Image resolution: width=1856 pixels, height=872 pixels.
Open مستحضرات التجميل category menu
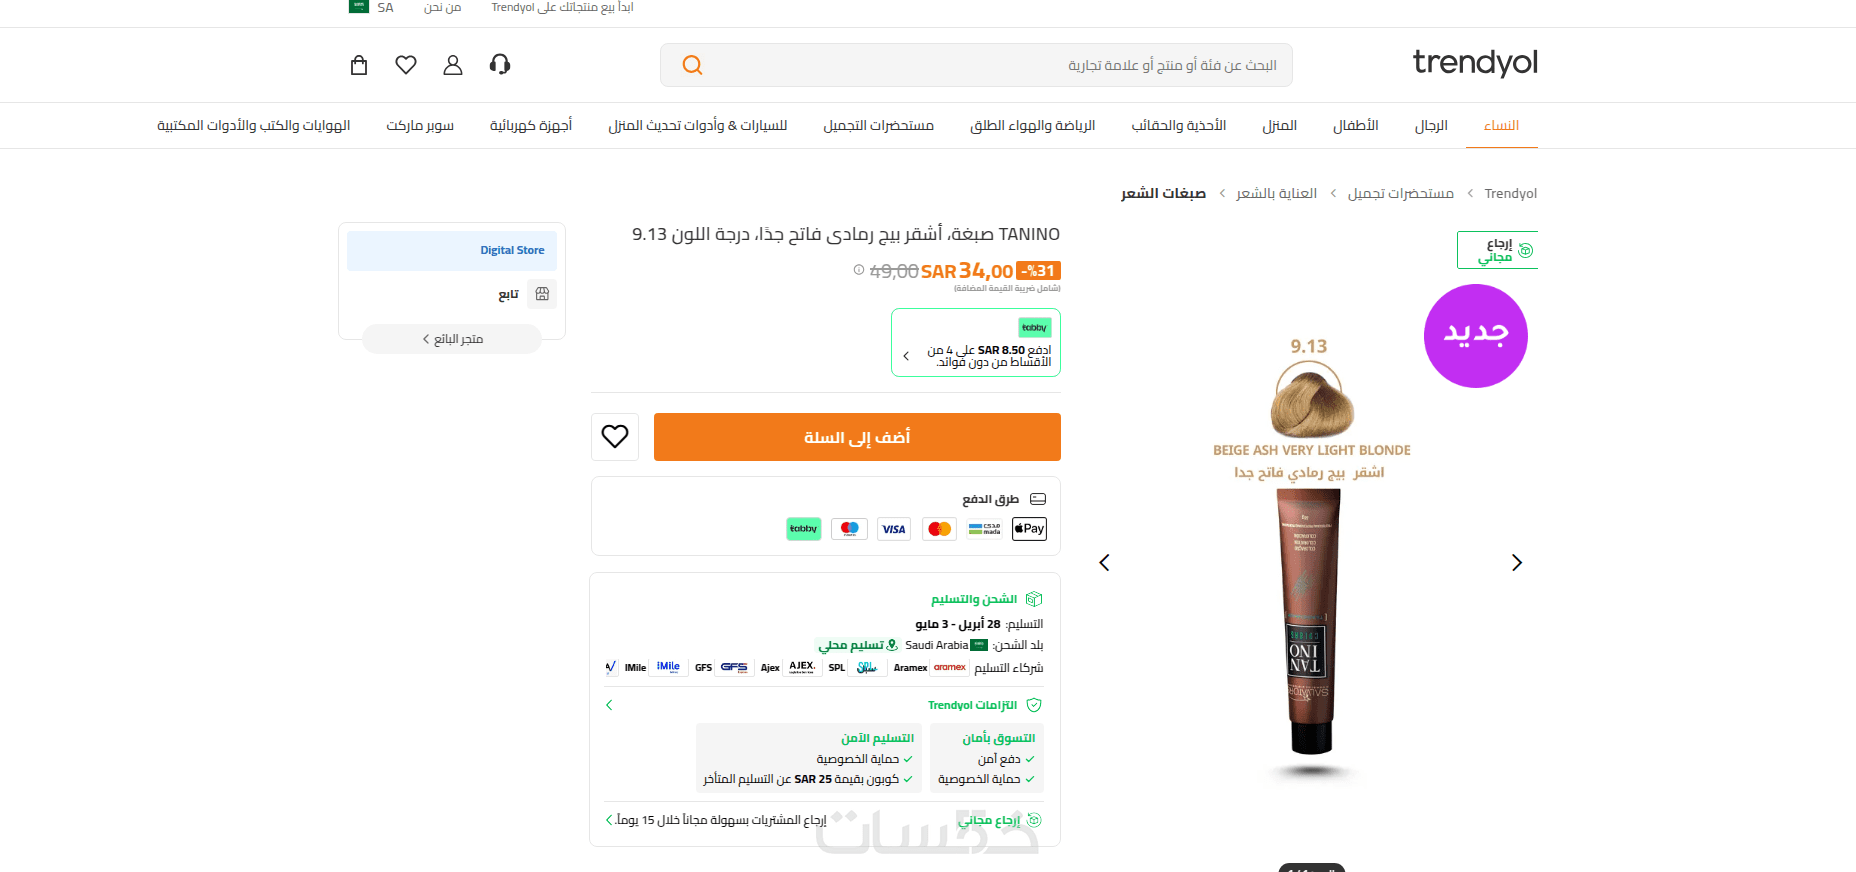[x=879, y=126]
